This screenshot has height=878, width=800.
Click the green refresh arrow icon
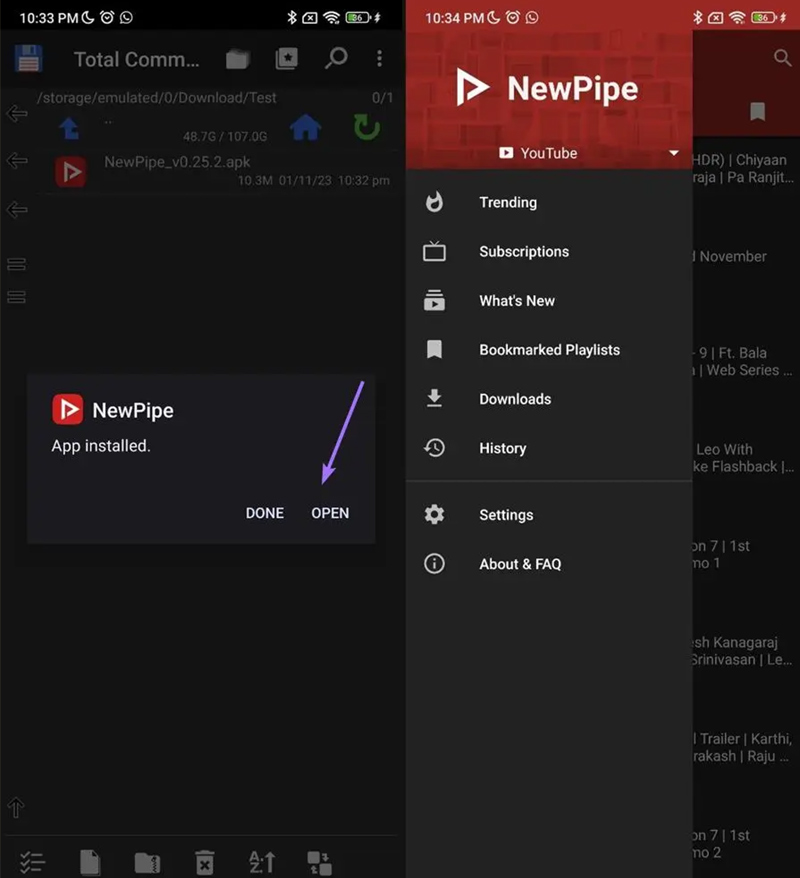click(x=366, y=127)
